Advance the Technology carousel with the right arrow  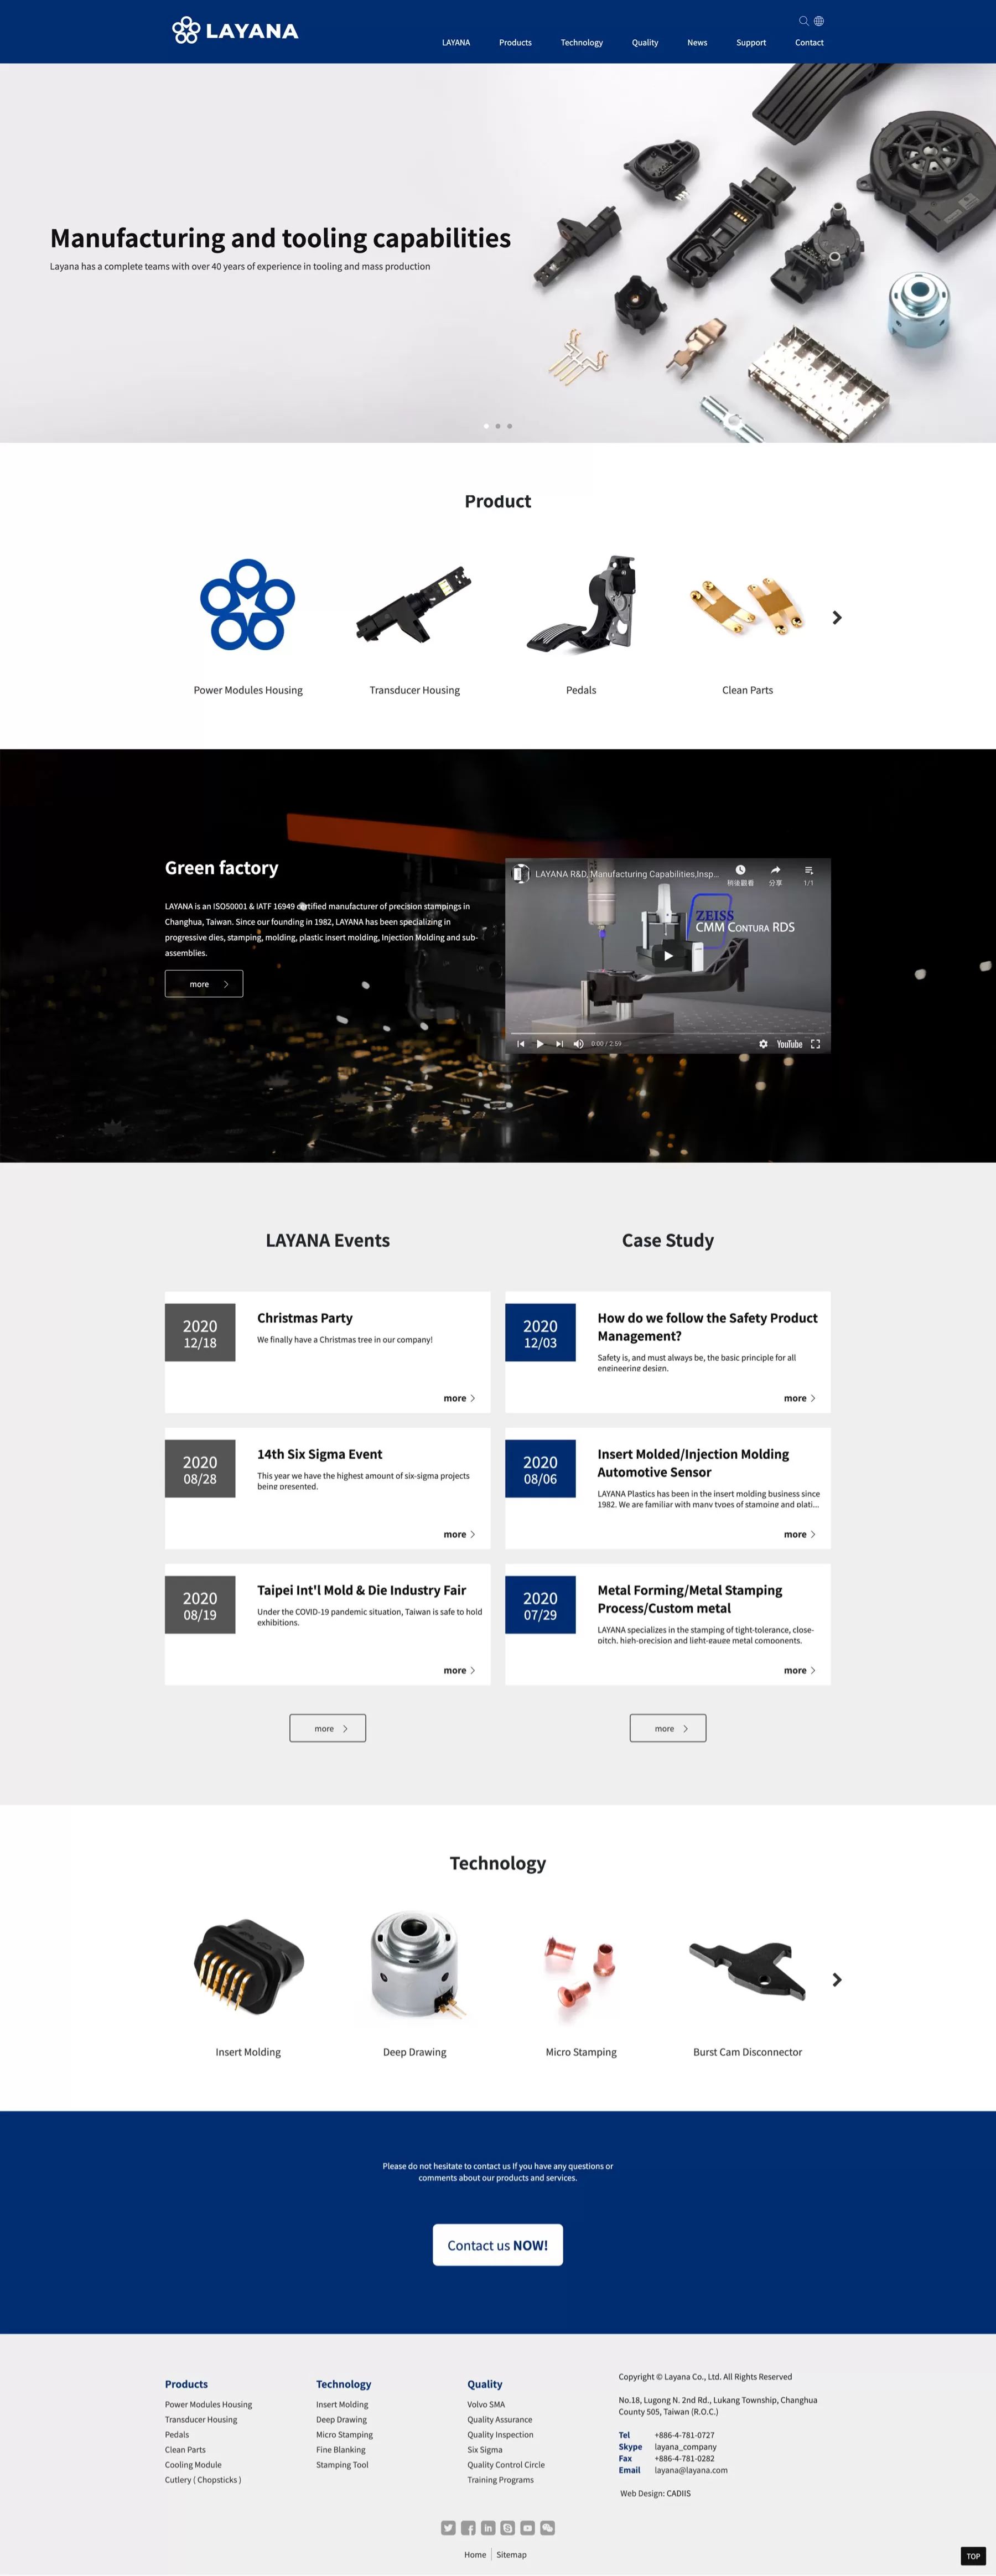(x=837, y=1980)
